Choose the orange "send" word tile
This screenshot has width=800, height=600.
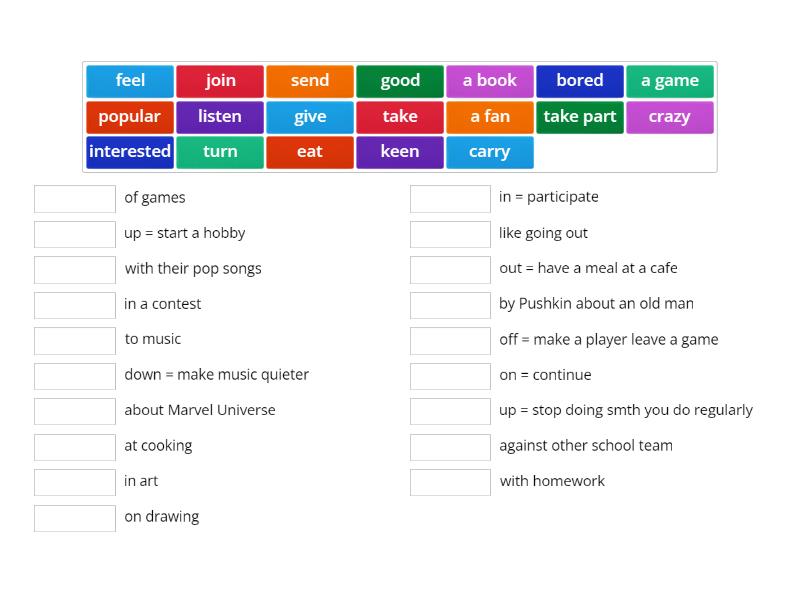coord(310,81)
